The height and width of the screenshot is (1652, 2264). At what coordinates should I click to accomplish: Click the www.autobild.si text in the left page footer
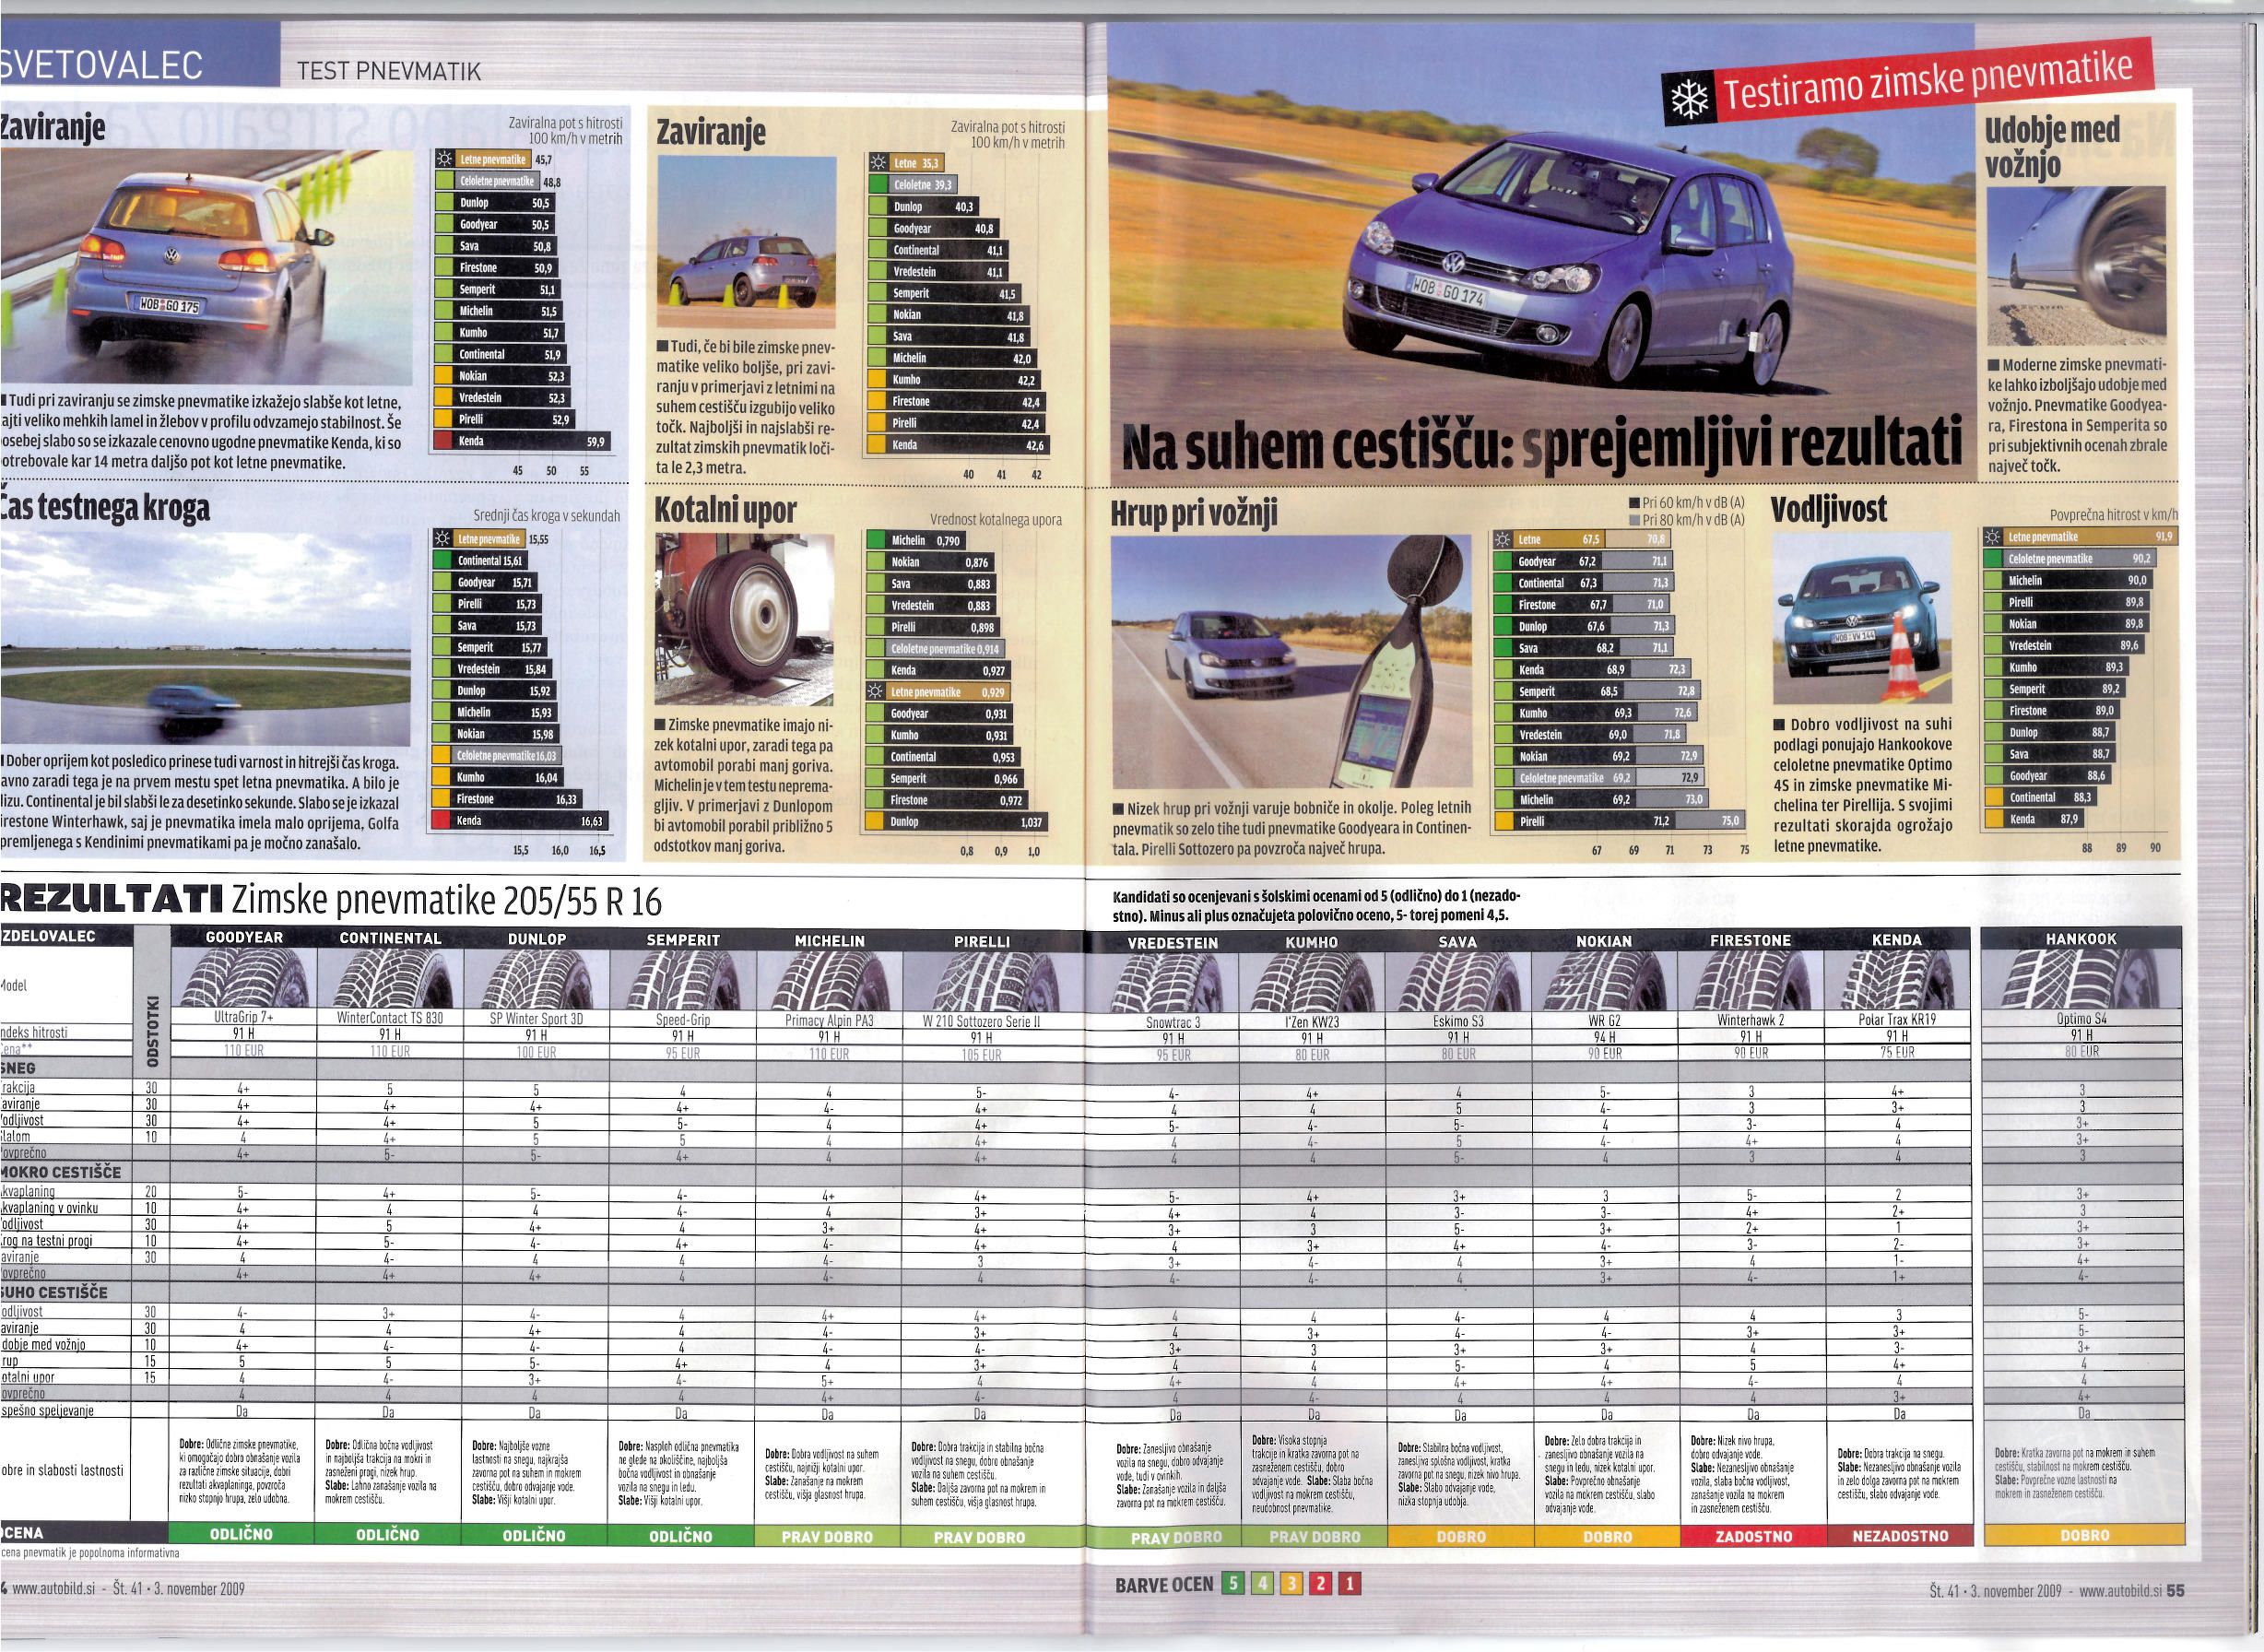click(53, 1589)
